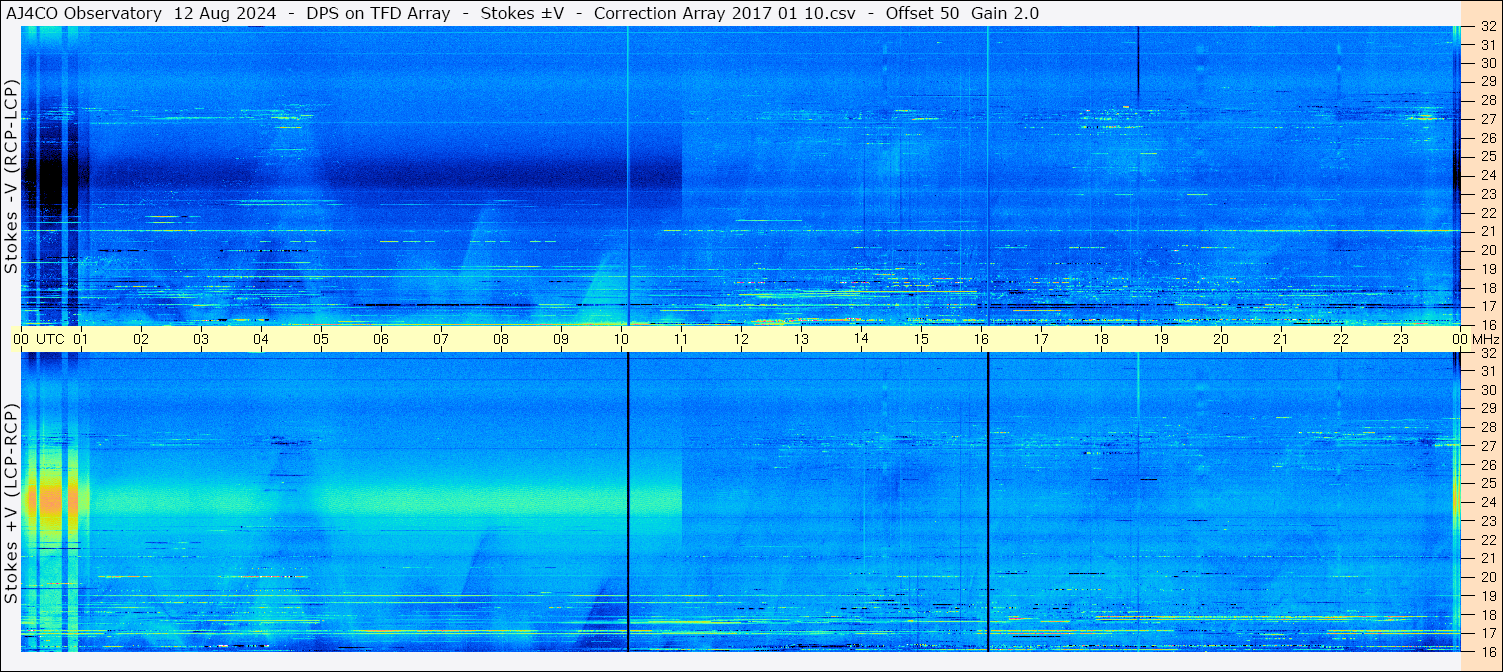This screenshot has width=1503, height=672.
Task: Select the 21 hour tick on time axis
Action: (x=1281, y=340)
